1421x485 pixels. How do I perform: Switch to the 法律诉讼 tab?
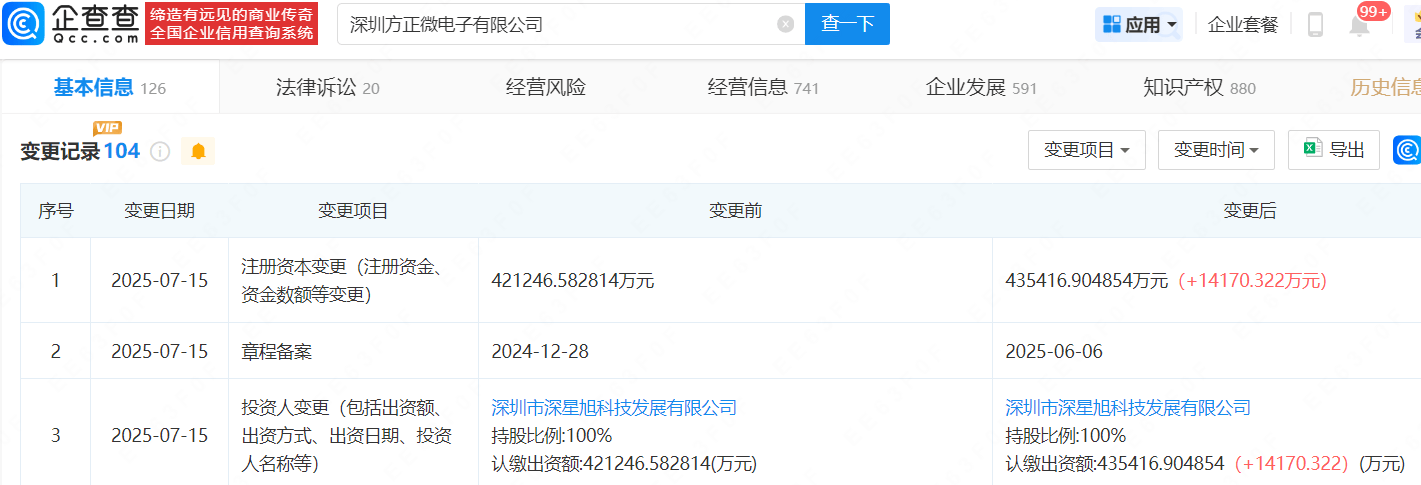point(327,88)
